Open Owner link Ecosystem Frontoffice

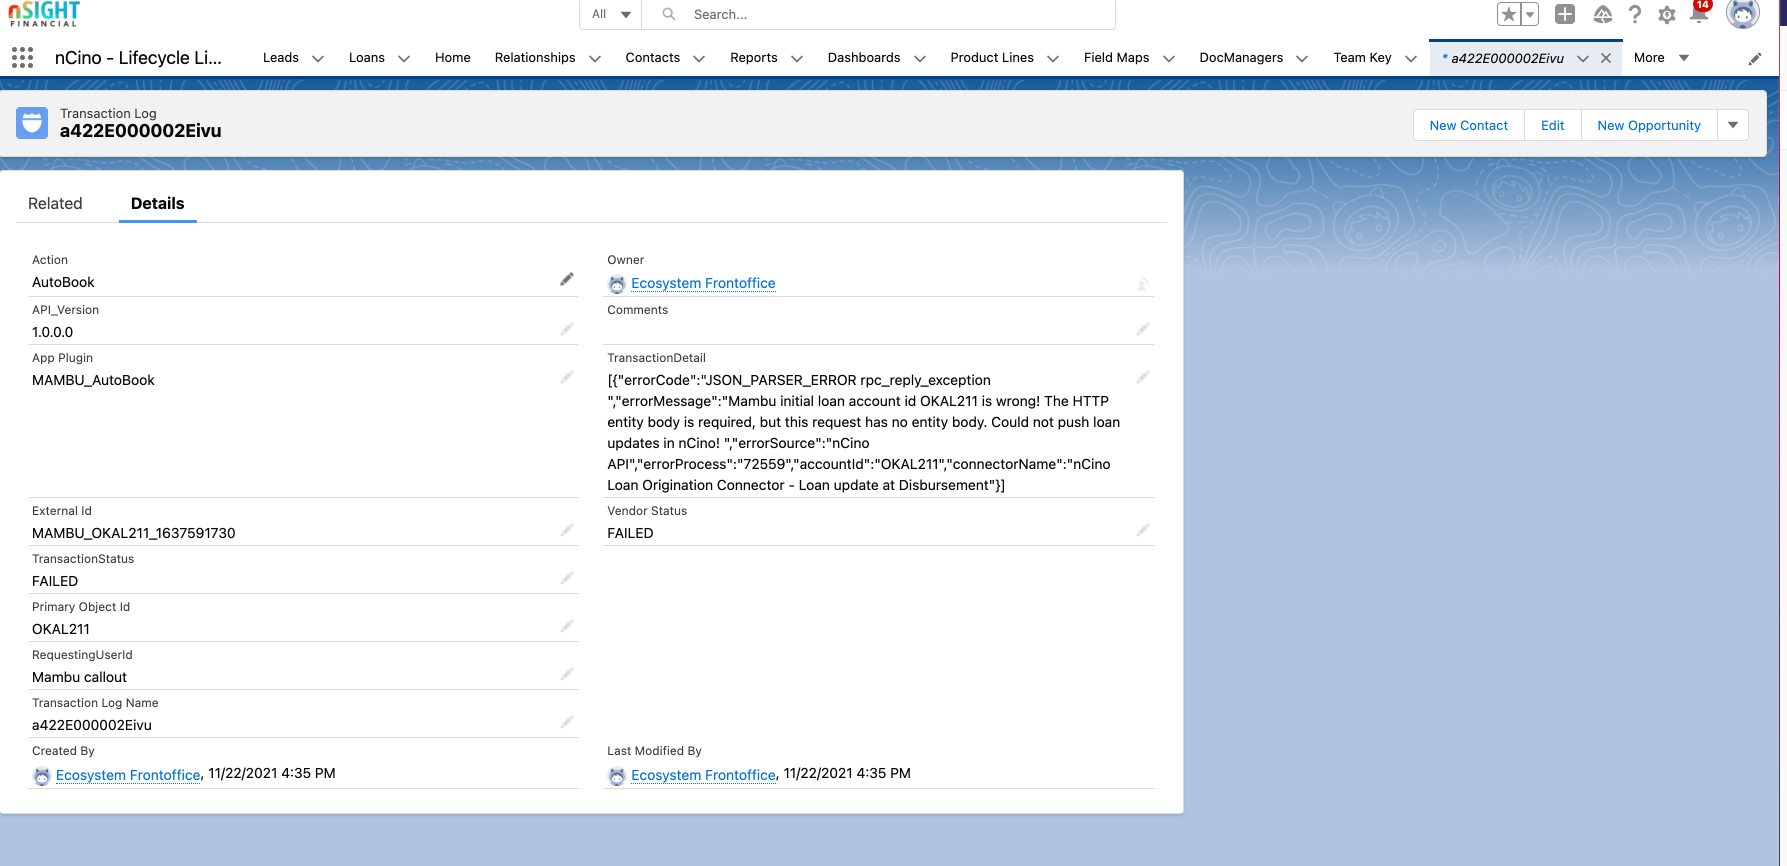[703, 283]
